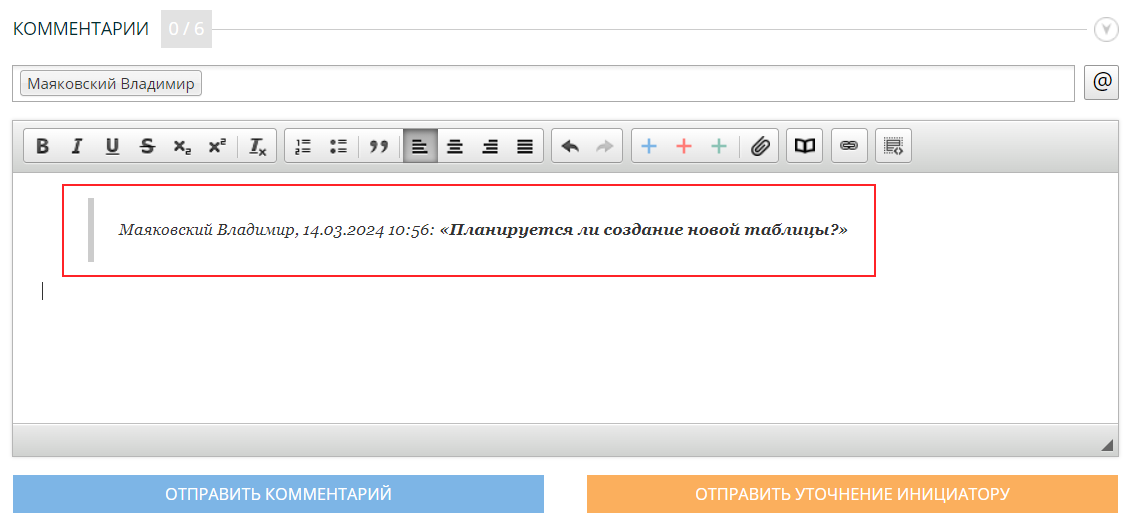Viewport: 1131px width, 522px height.
Task: Click the Отправить комментарий button
Action: tap(278, 494)
